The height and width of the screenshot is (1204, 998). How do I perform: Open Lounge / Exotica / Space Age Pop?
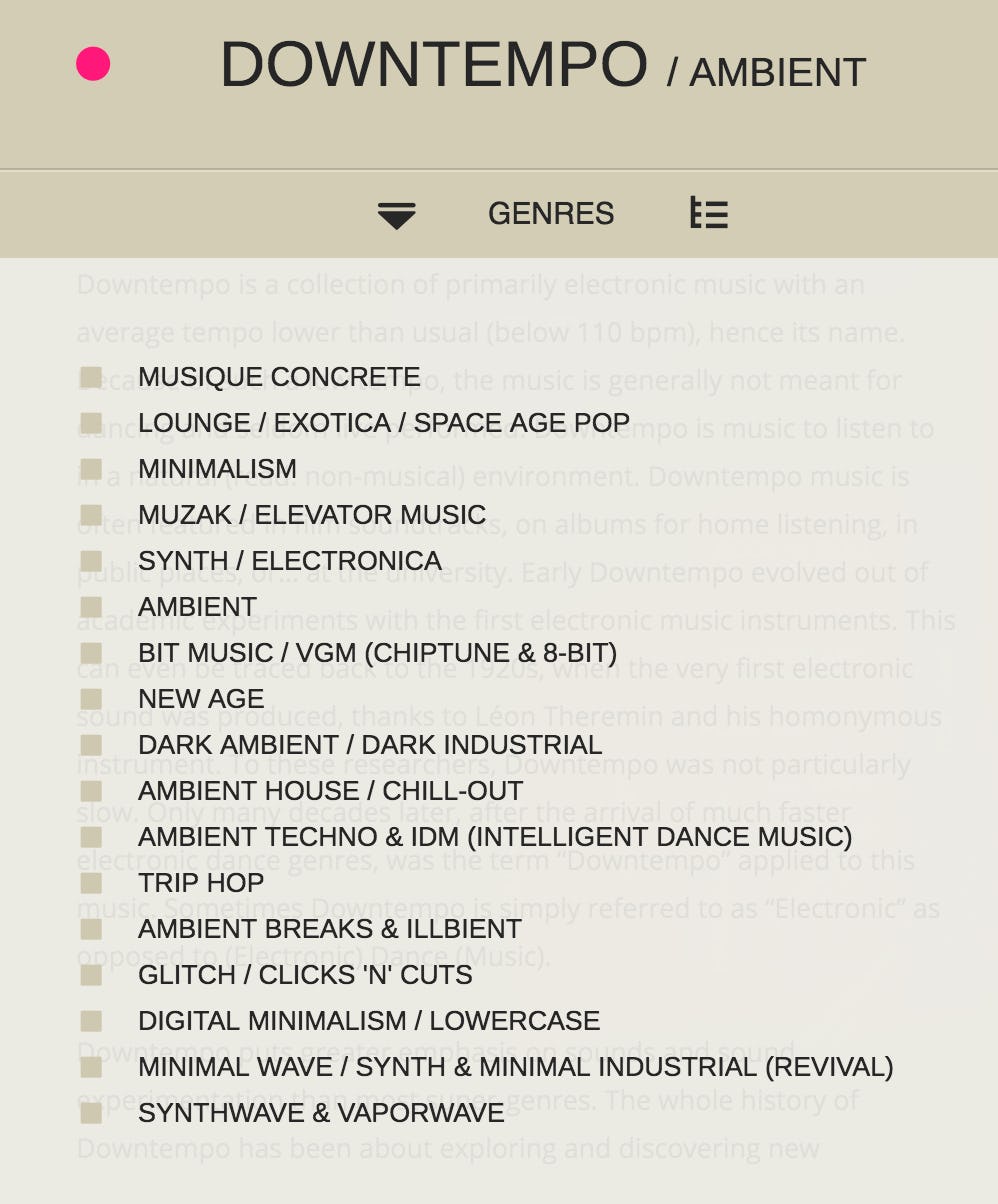pos(383,423)
